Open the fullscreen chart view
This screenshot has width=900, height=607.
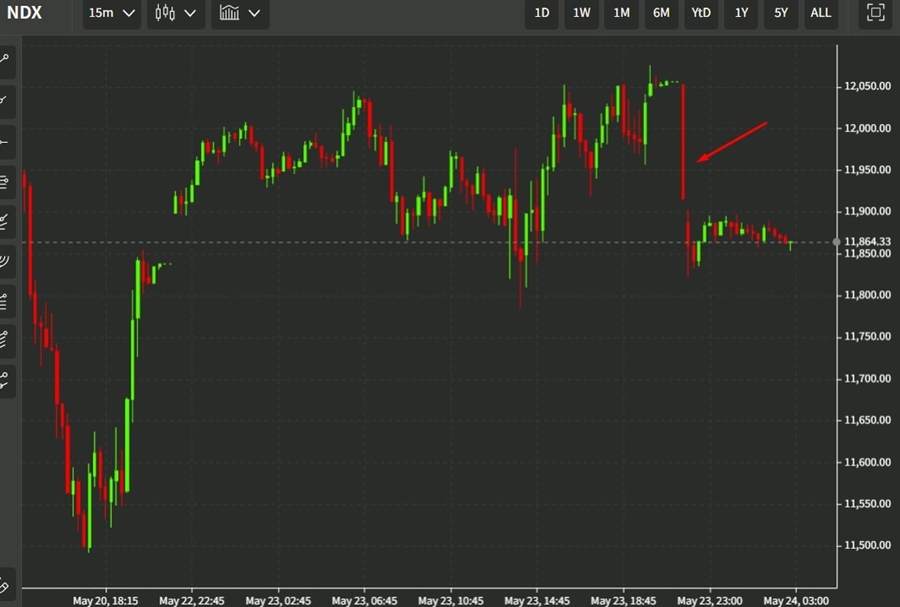875,14
